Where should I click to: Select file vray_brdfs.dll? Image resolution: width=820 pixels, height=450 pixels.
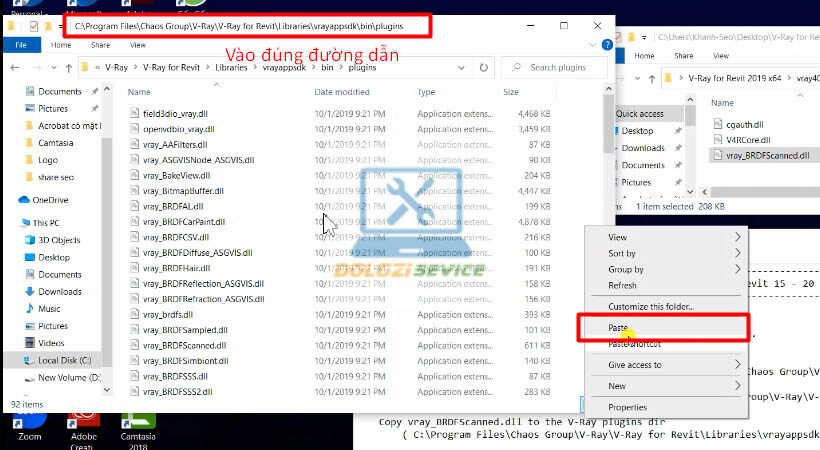168,314
